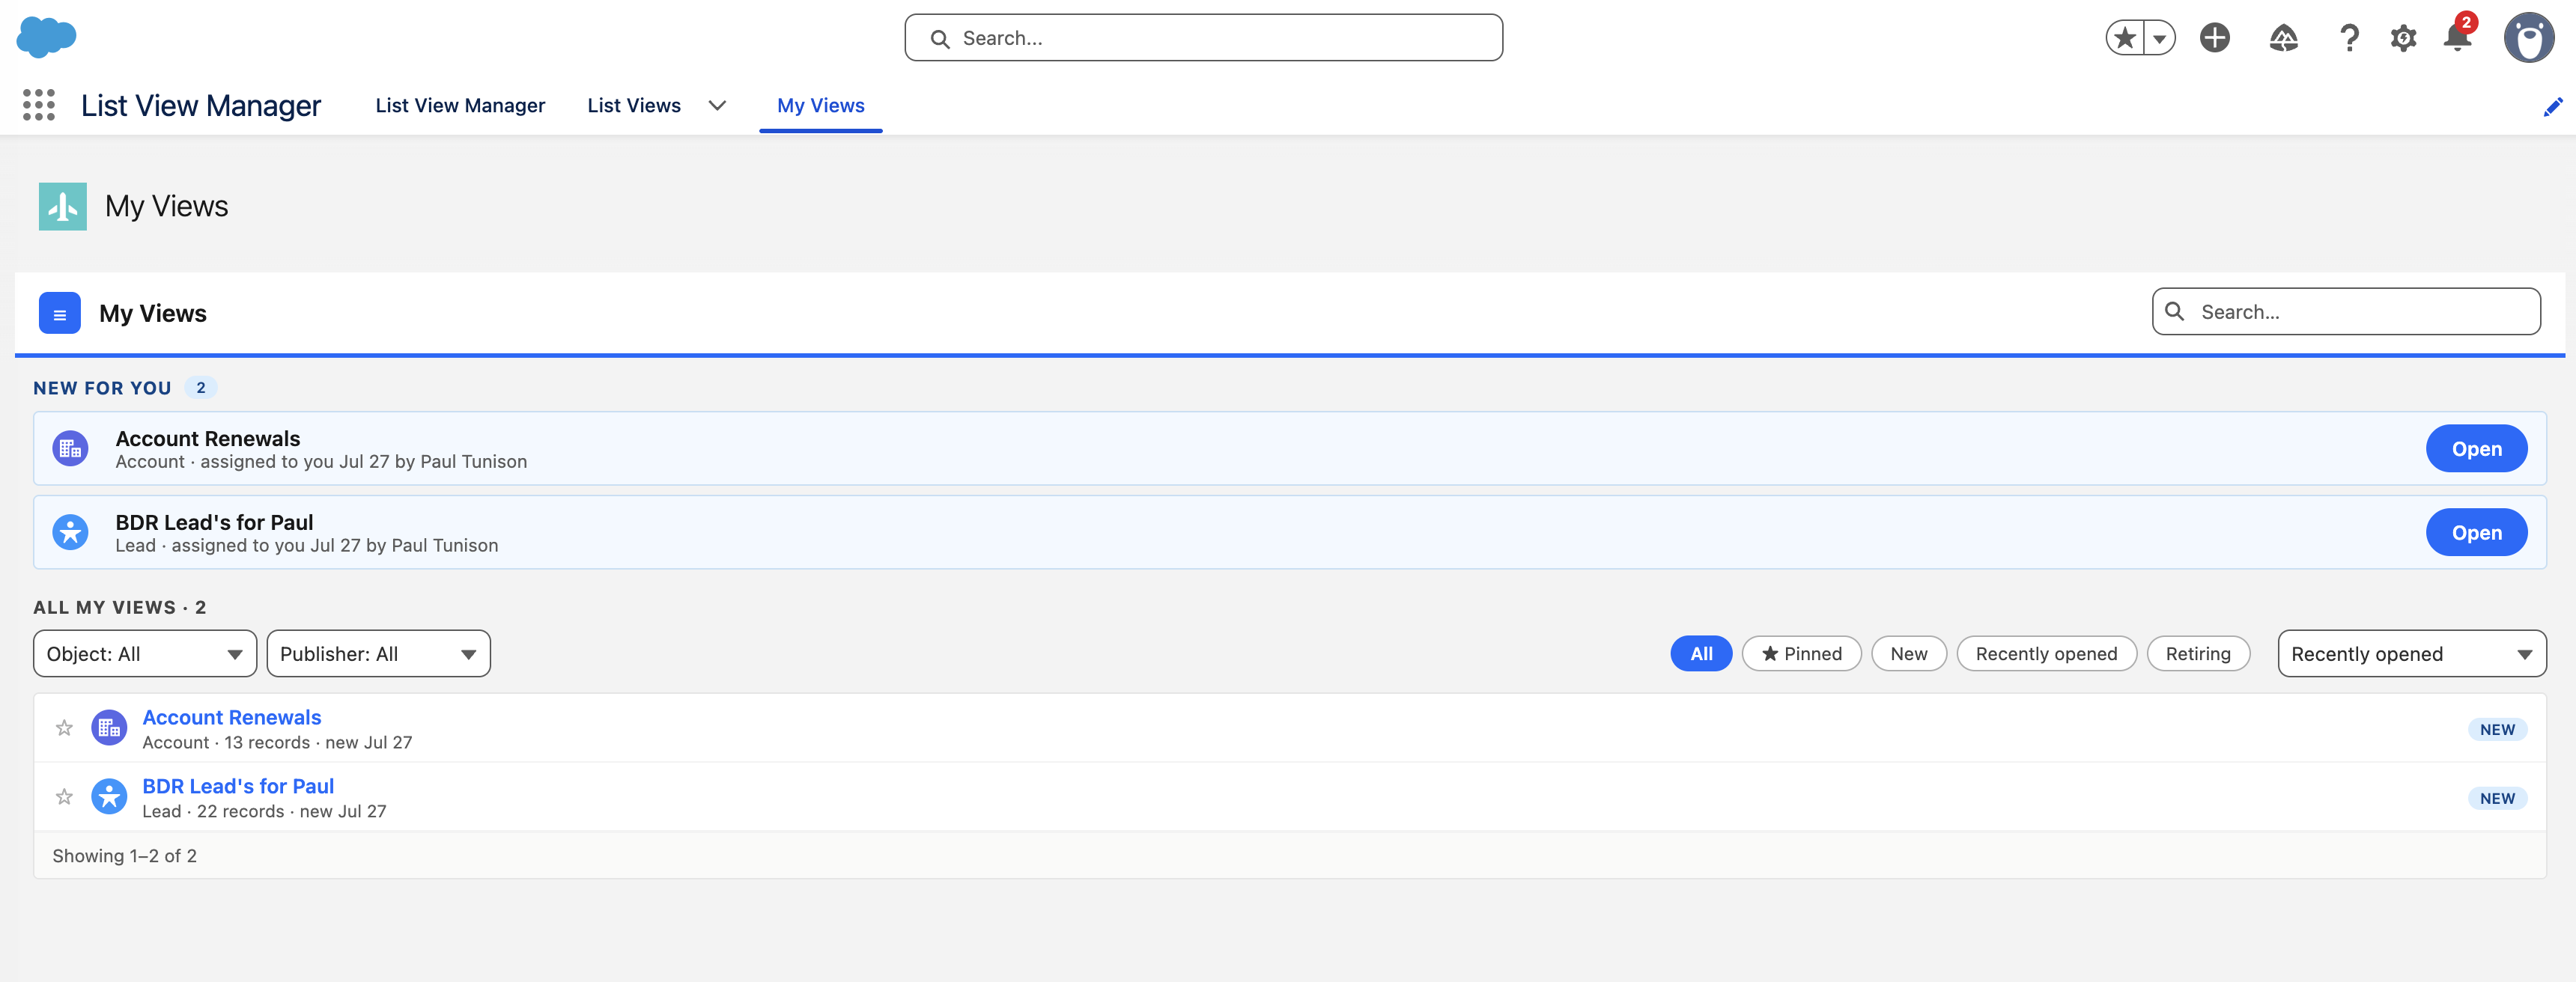Click the Account icon in New For You
The width and height of the screenshot is (2576, 982).
coord(71,448)
